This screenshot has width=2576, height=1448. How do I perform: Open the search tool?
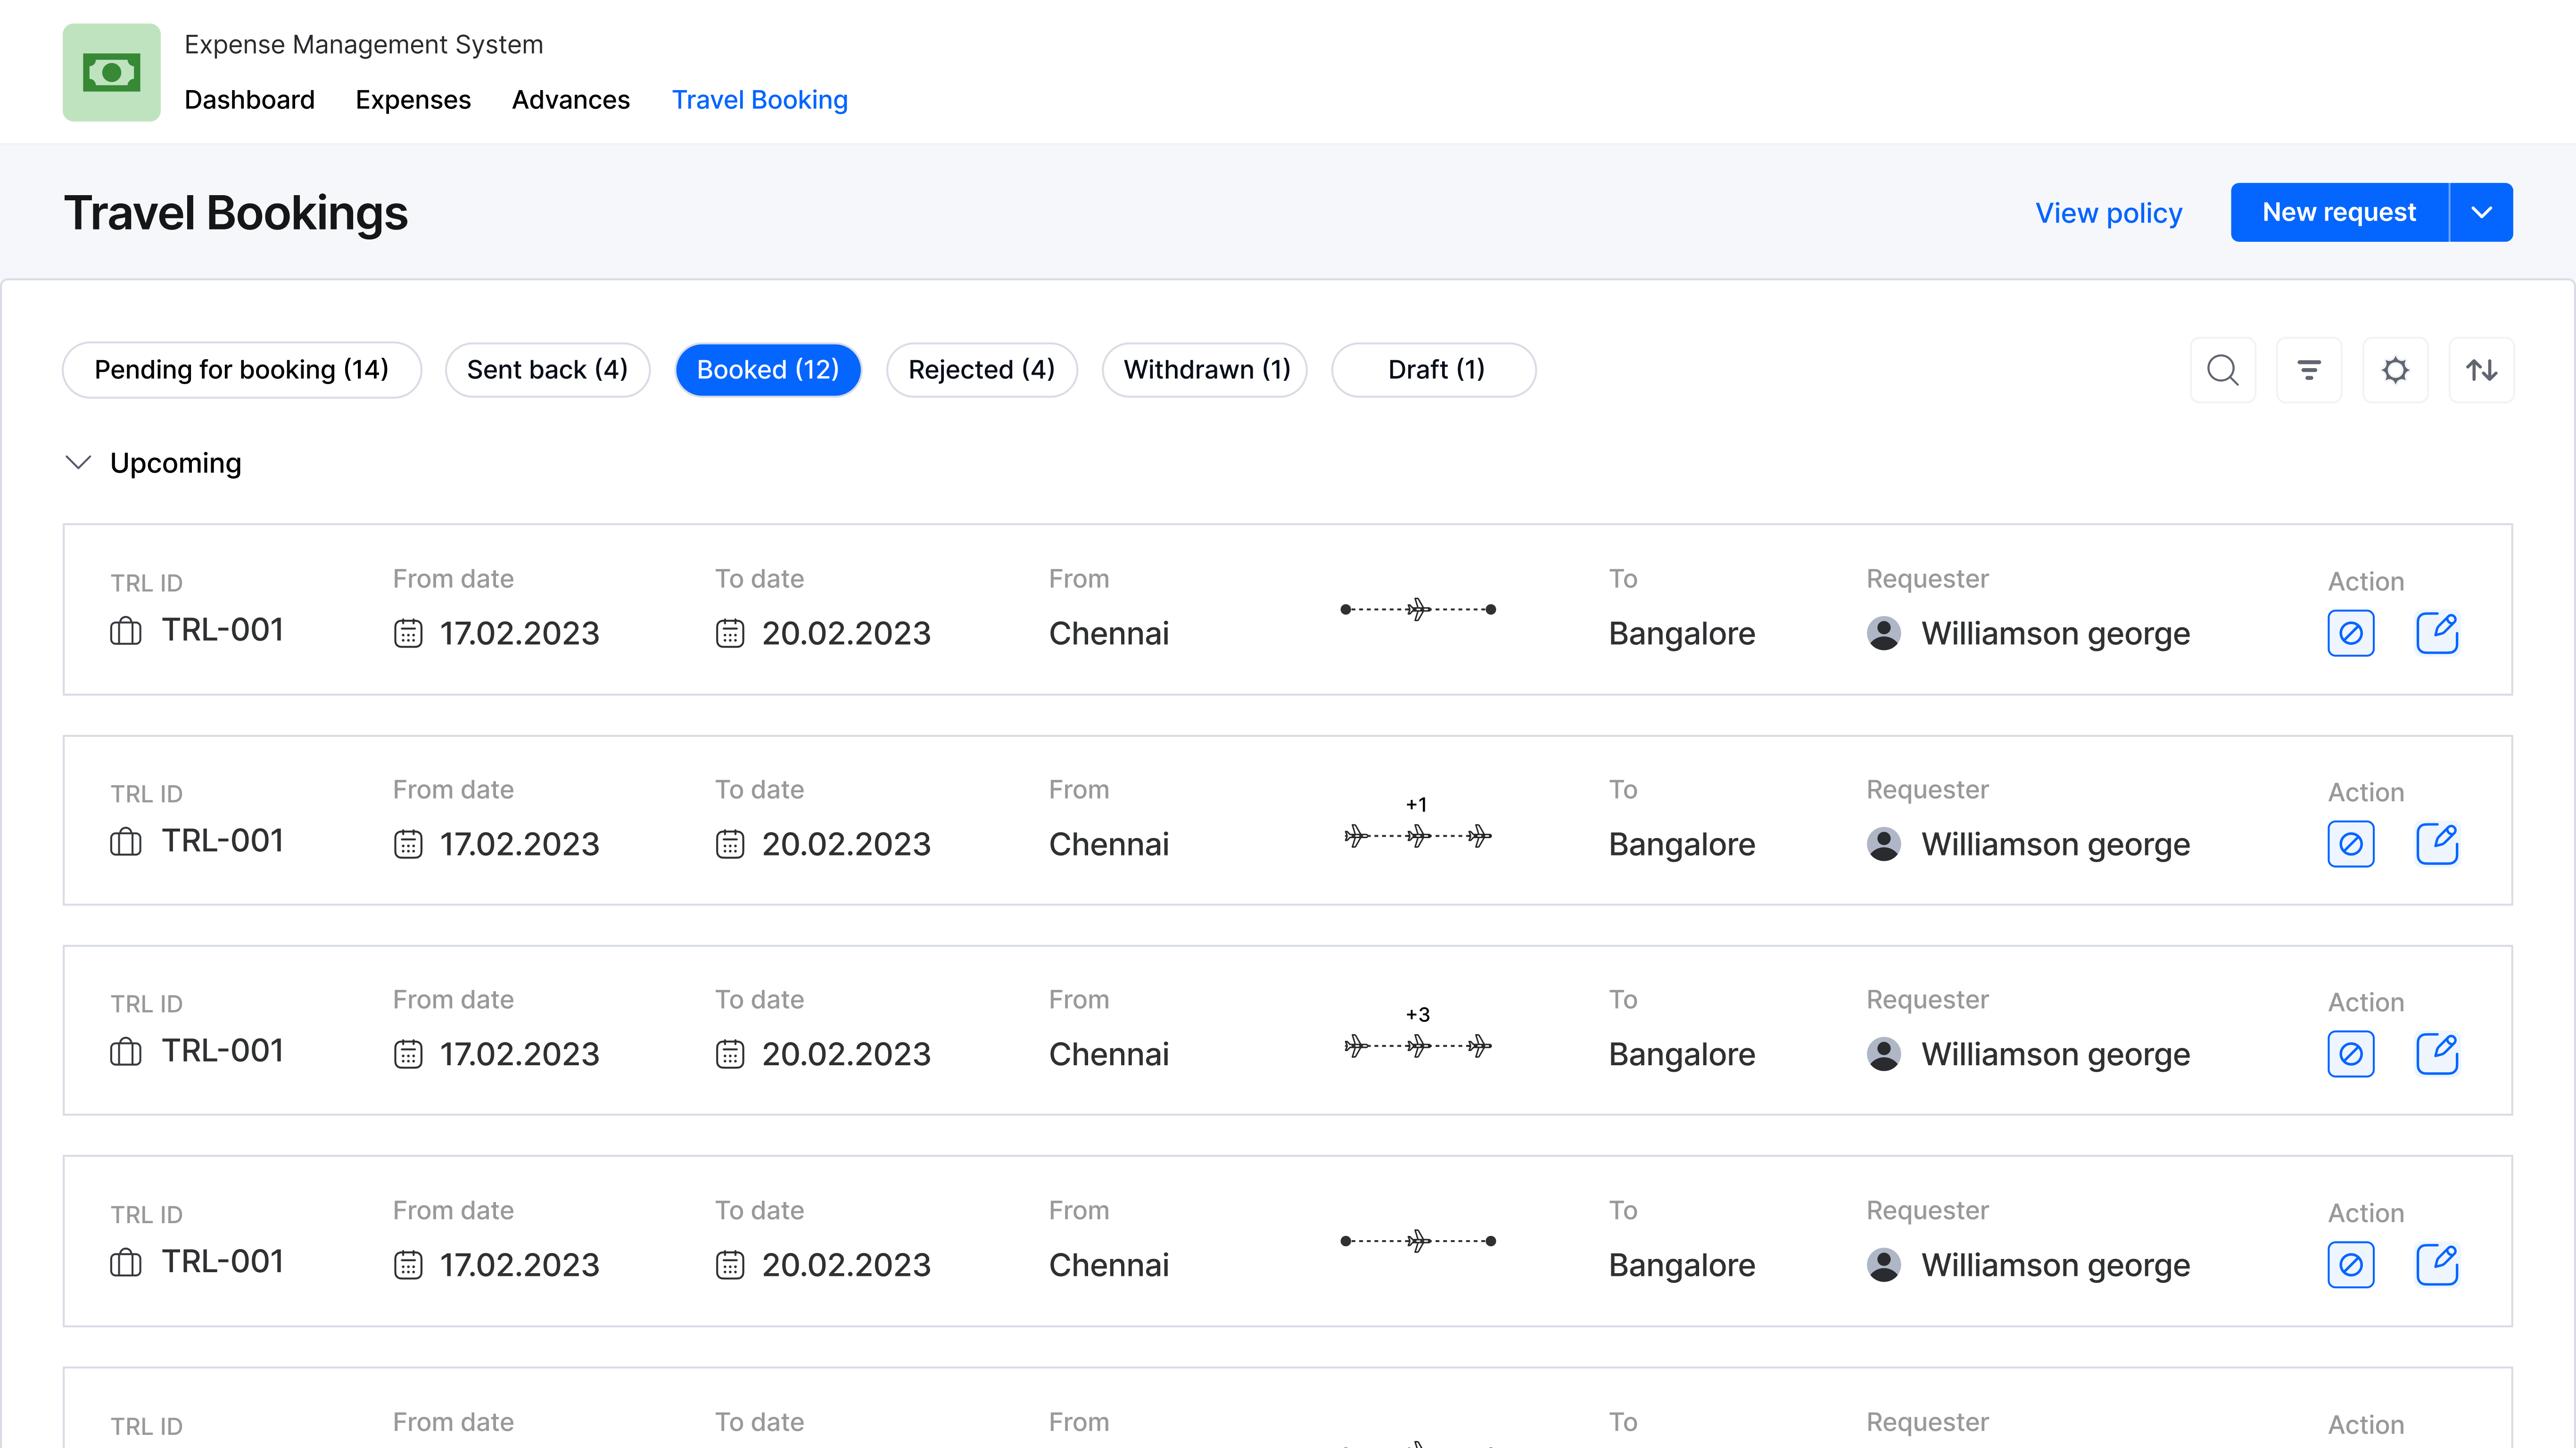pyautogui.click(x=2222, y=370)
